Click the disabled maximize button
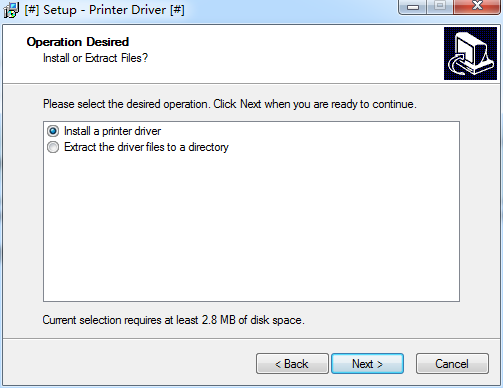The width and height of the screenshot is (503, 388). tap(440, 6)
